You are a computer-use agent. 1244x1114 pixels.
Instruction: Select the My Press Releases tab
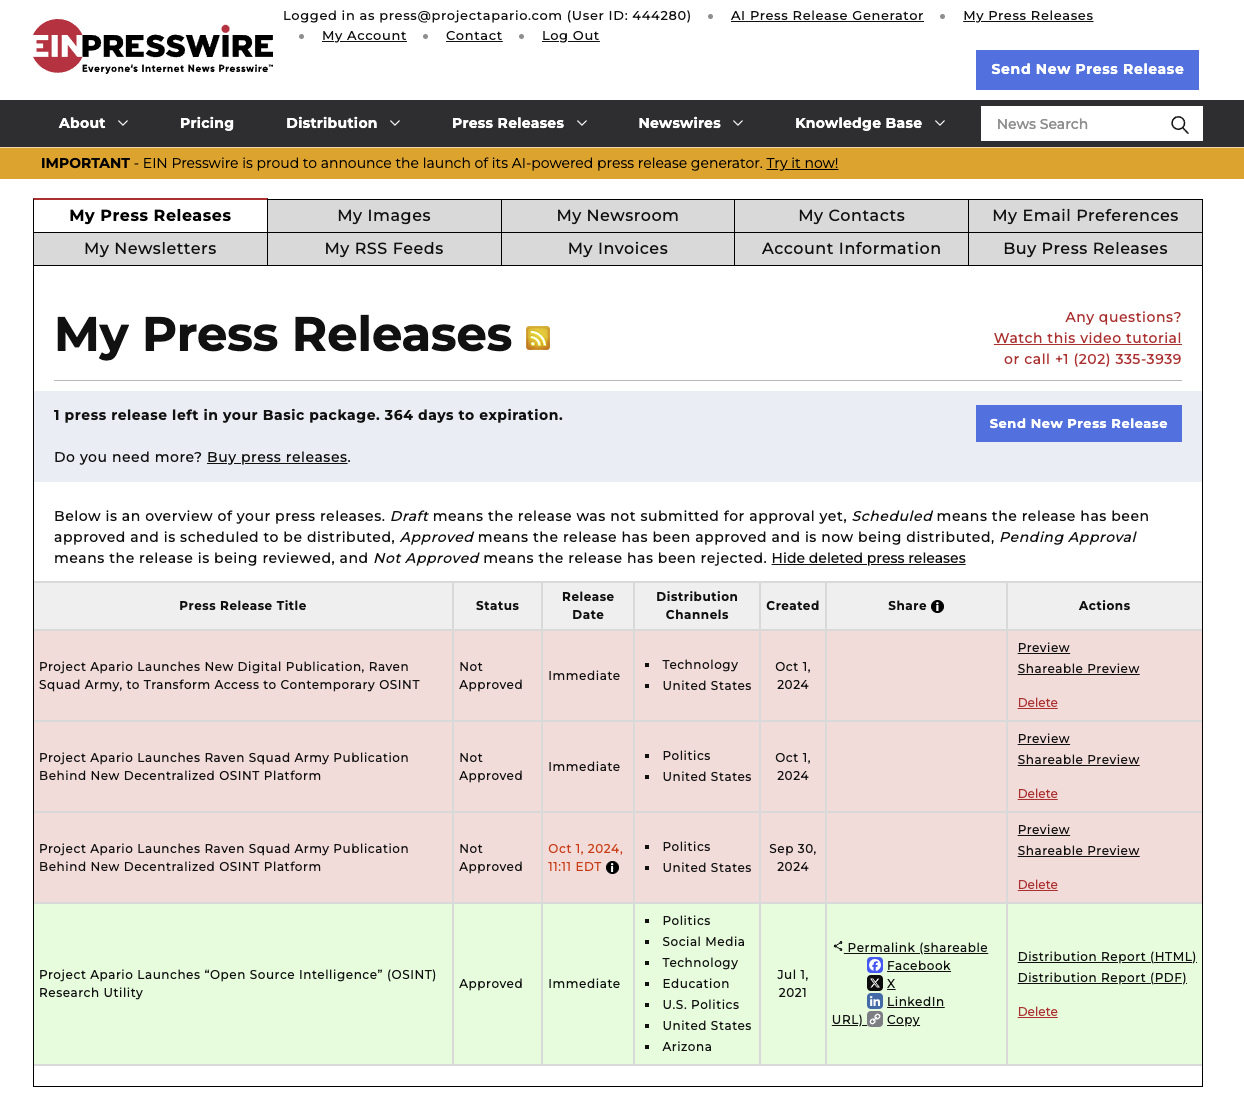click(150, 216)
